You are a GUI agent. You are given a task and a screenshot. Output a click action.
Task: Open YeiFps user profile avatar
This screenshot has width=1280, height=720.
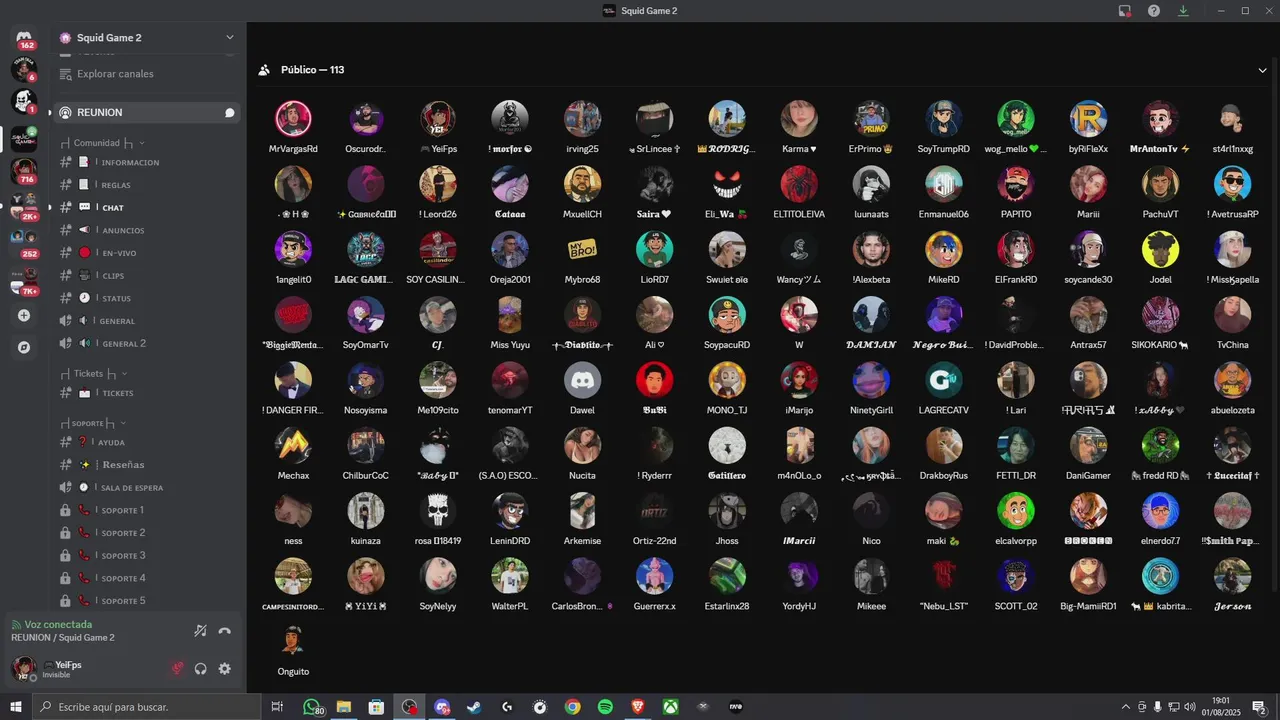[24, 669]
